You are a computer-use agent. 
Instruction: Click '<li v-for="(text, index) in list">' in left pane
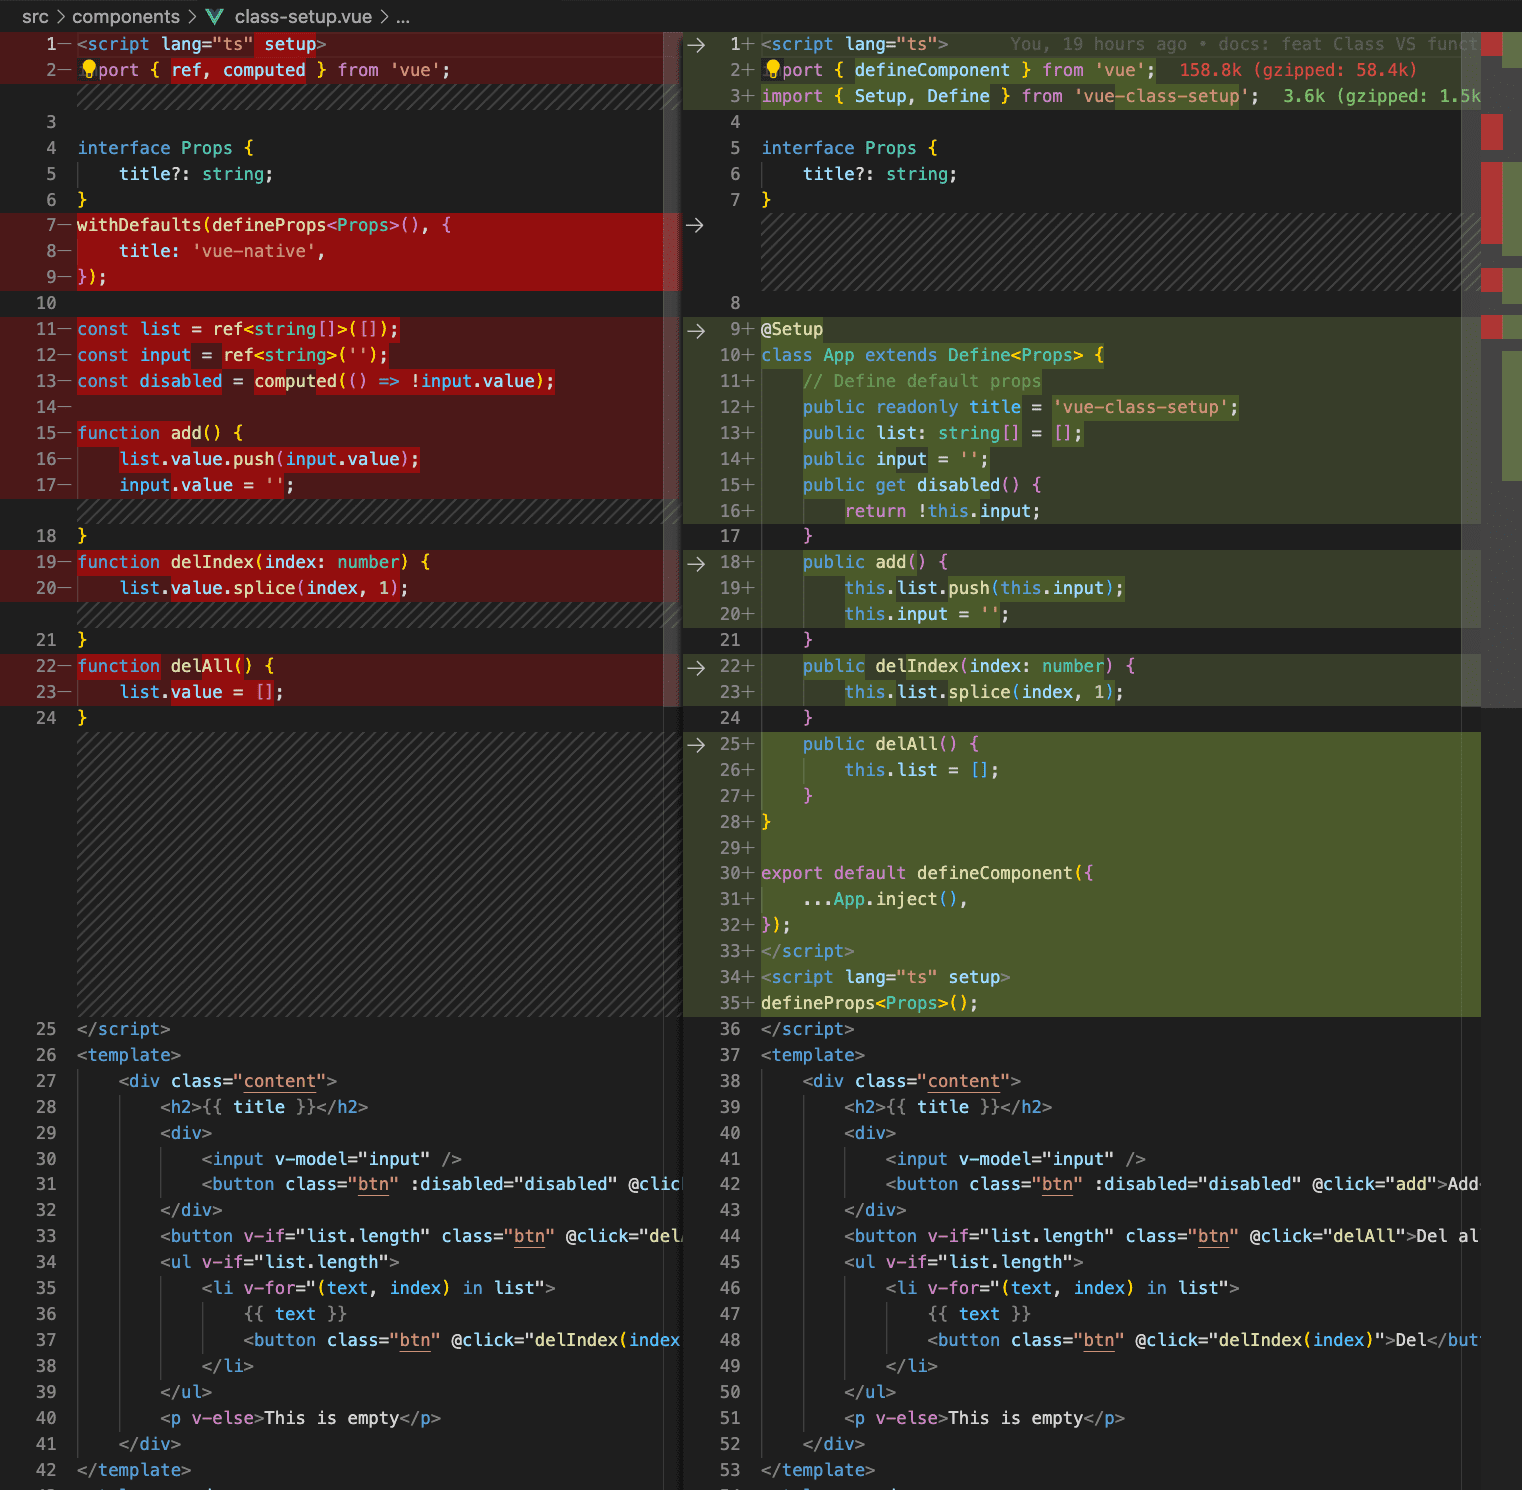tap(378, 1288)
